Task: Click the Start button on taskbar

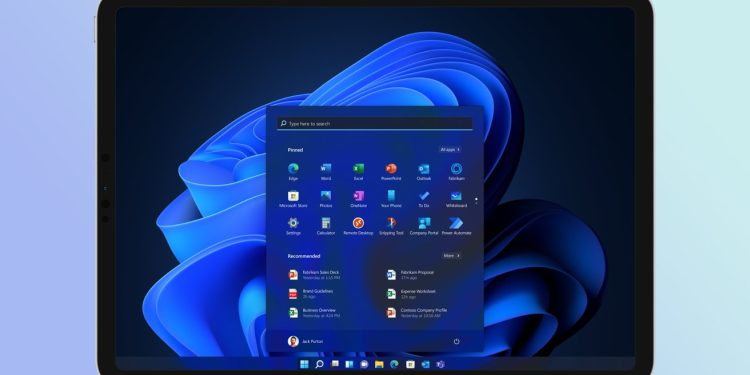Action: point(304,364)
